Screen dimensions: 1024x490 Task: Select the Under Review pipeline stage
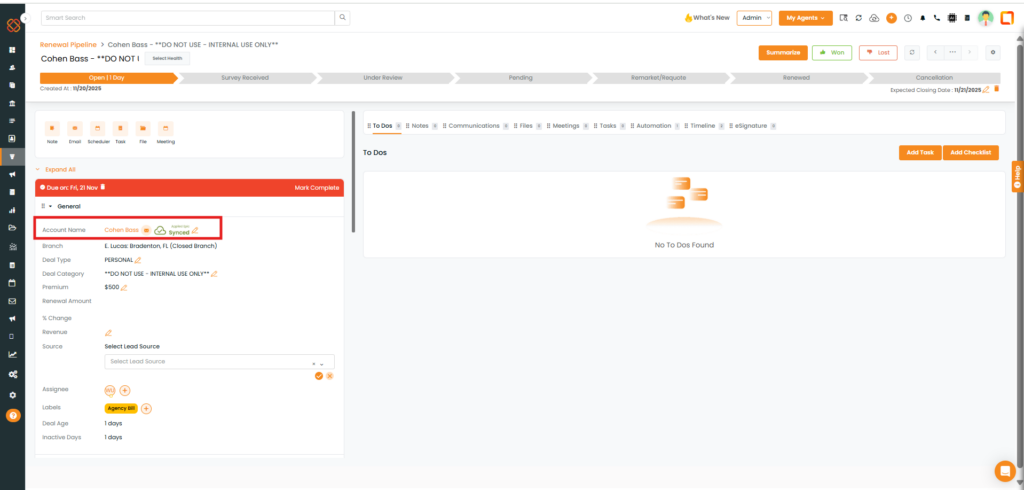[383, 77]
